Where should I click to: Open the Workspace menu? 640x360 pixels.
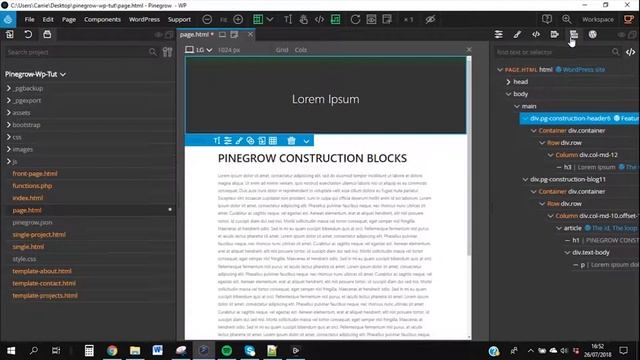click(598, 19)
